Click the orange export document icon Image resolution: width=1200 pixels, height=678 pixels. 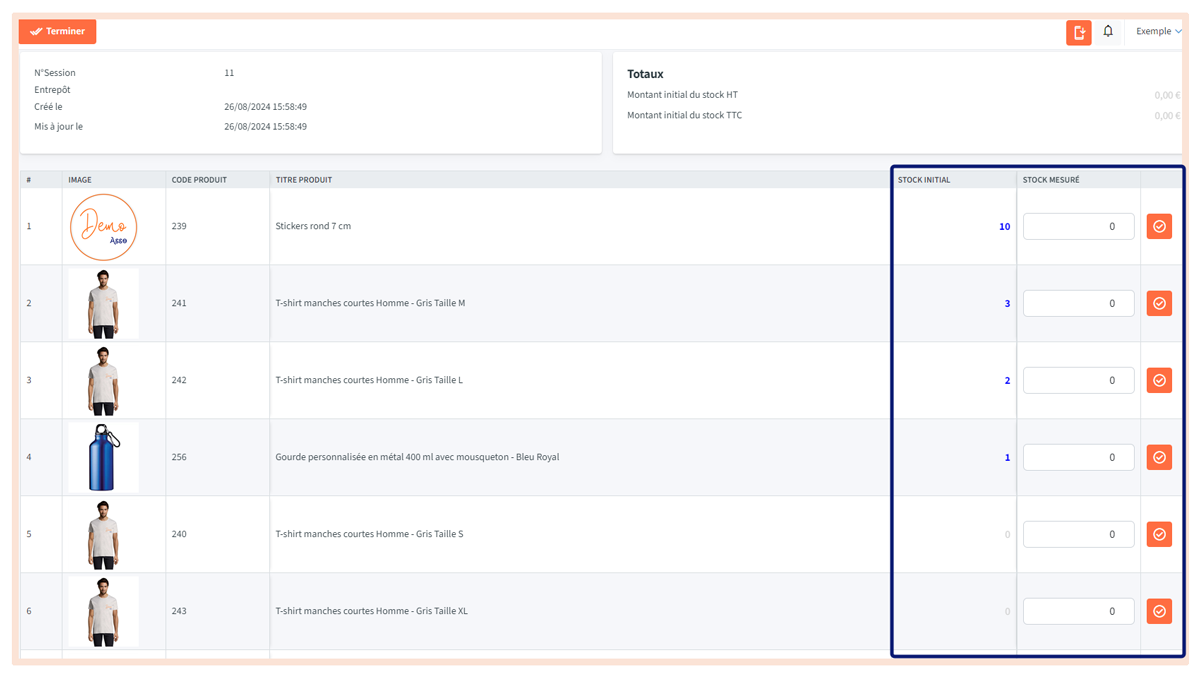(x=1078, y=32)
